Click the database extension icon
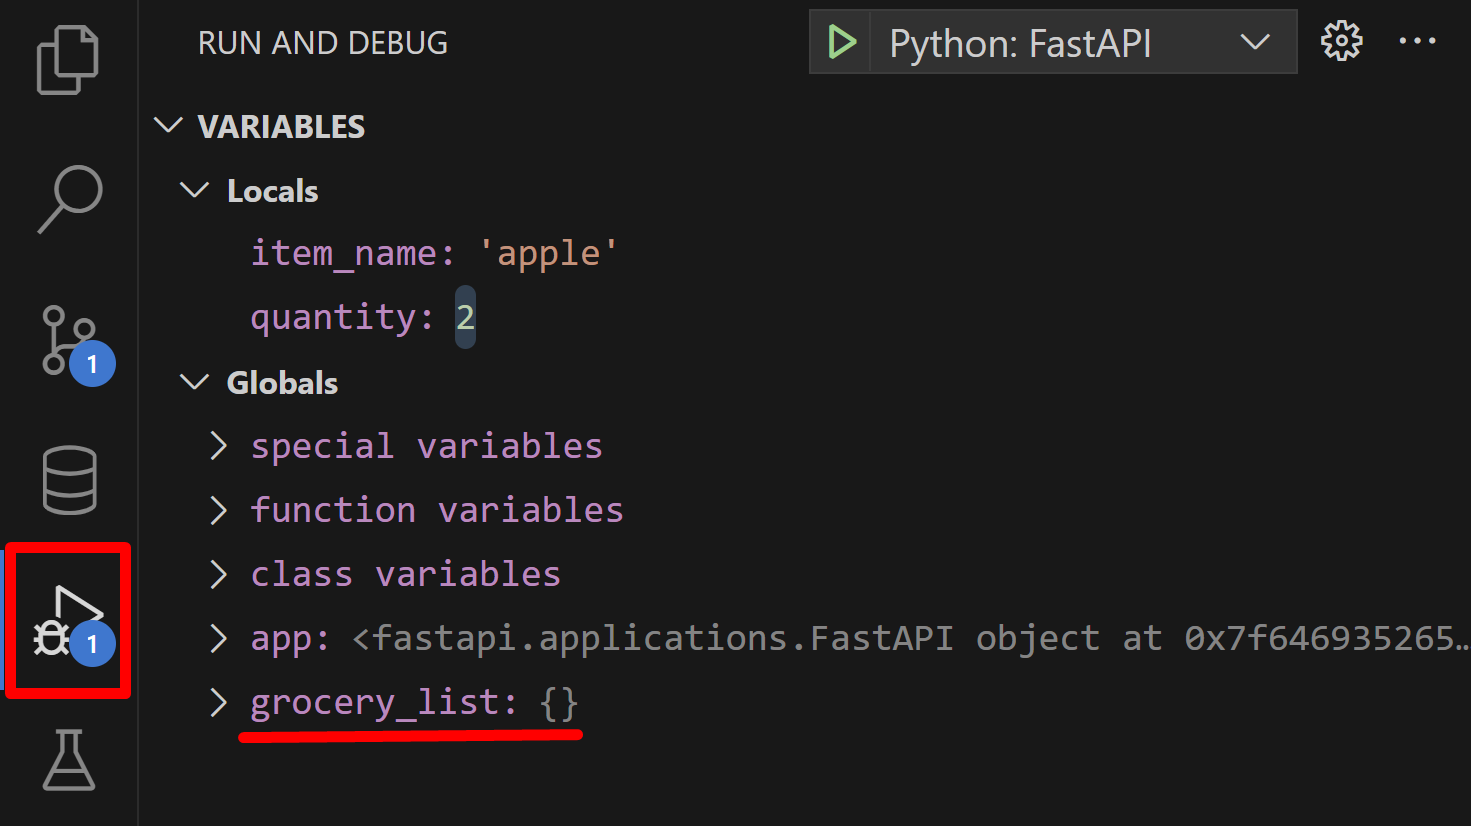Viewport: 1471px width, 826px height. click(67, 480)
